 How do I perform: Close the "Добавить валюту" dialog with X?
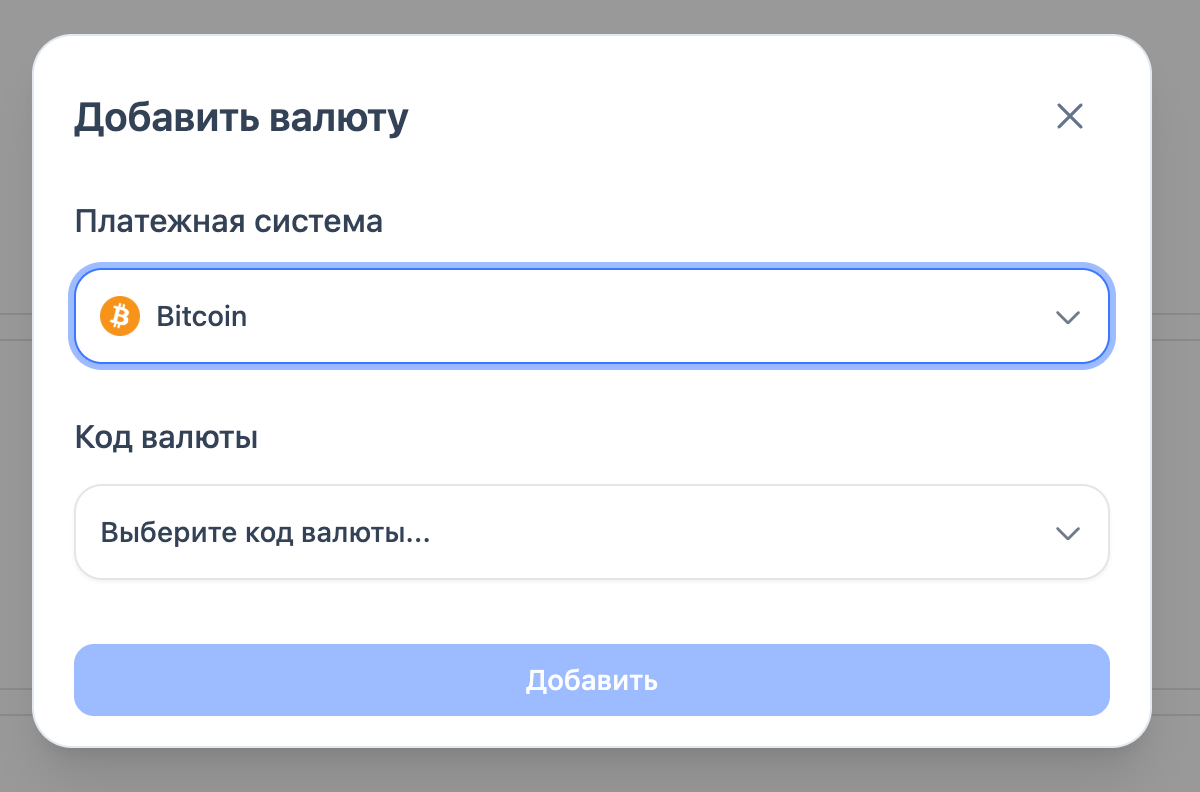coord(1070,117)
